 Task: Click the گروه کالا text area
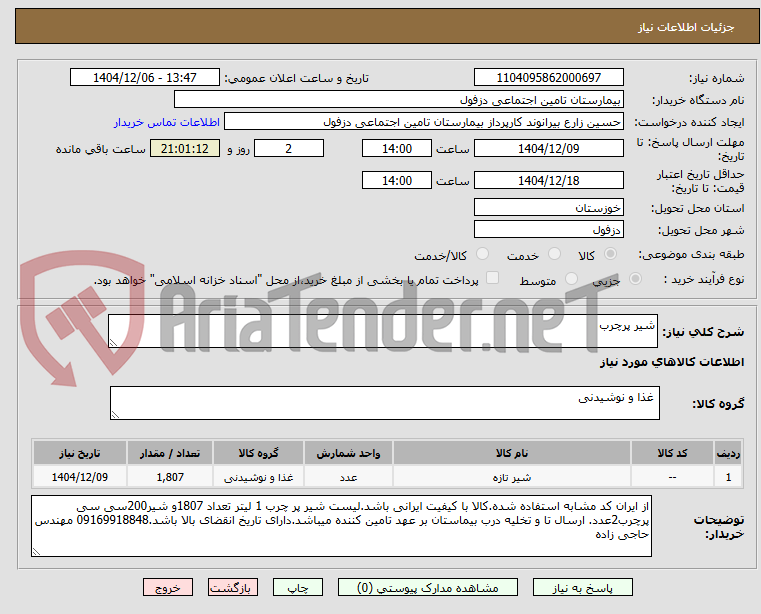pyautogui.click(x=385, y=403)
